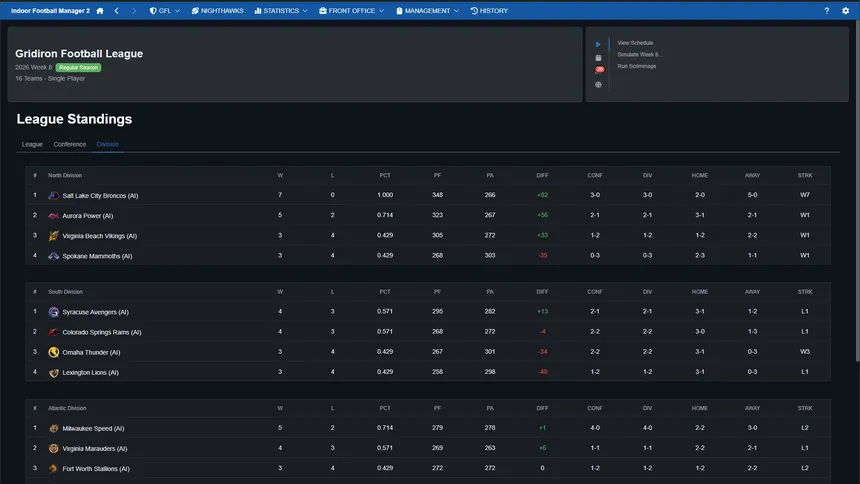Expand the Front Office menu

(x=352, y=10)
